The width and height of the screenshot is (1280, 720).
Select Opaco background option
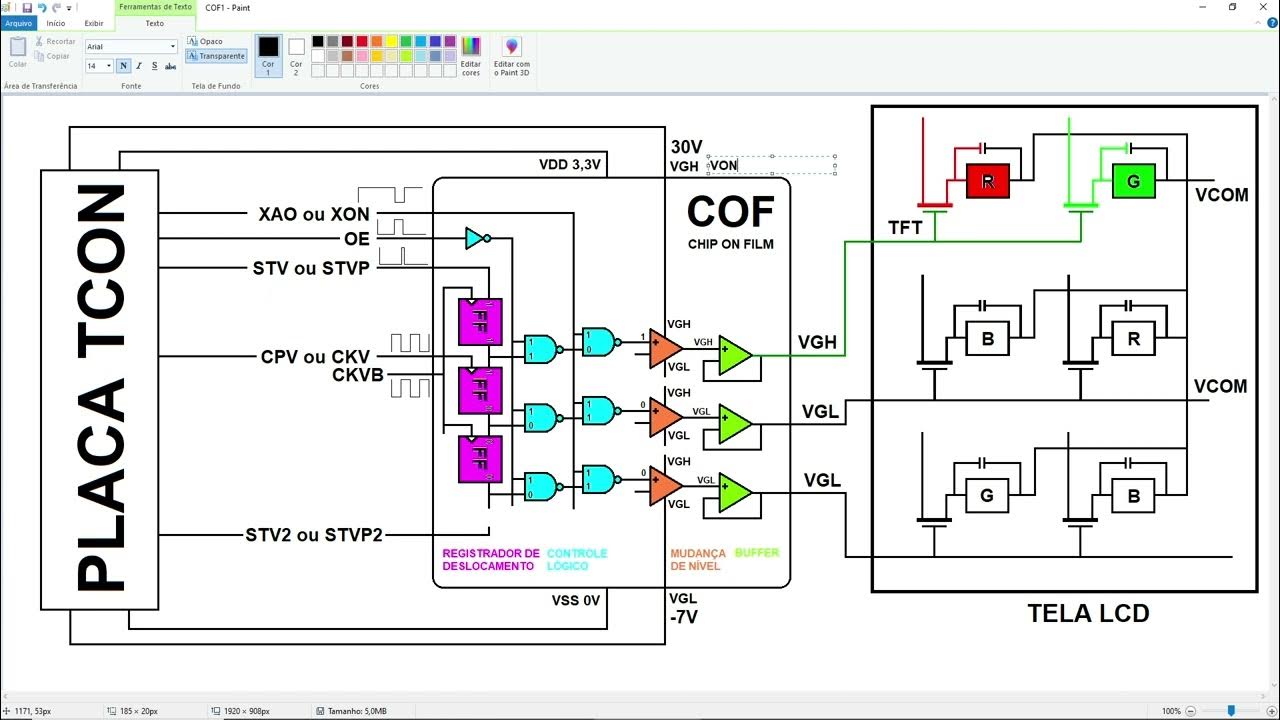(x=205, y=42)
